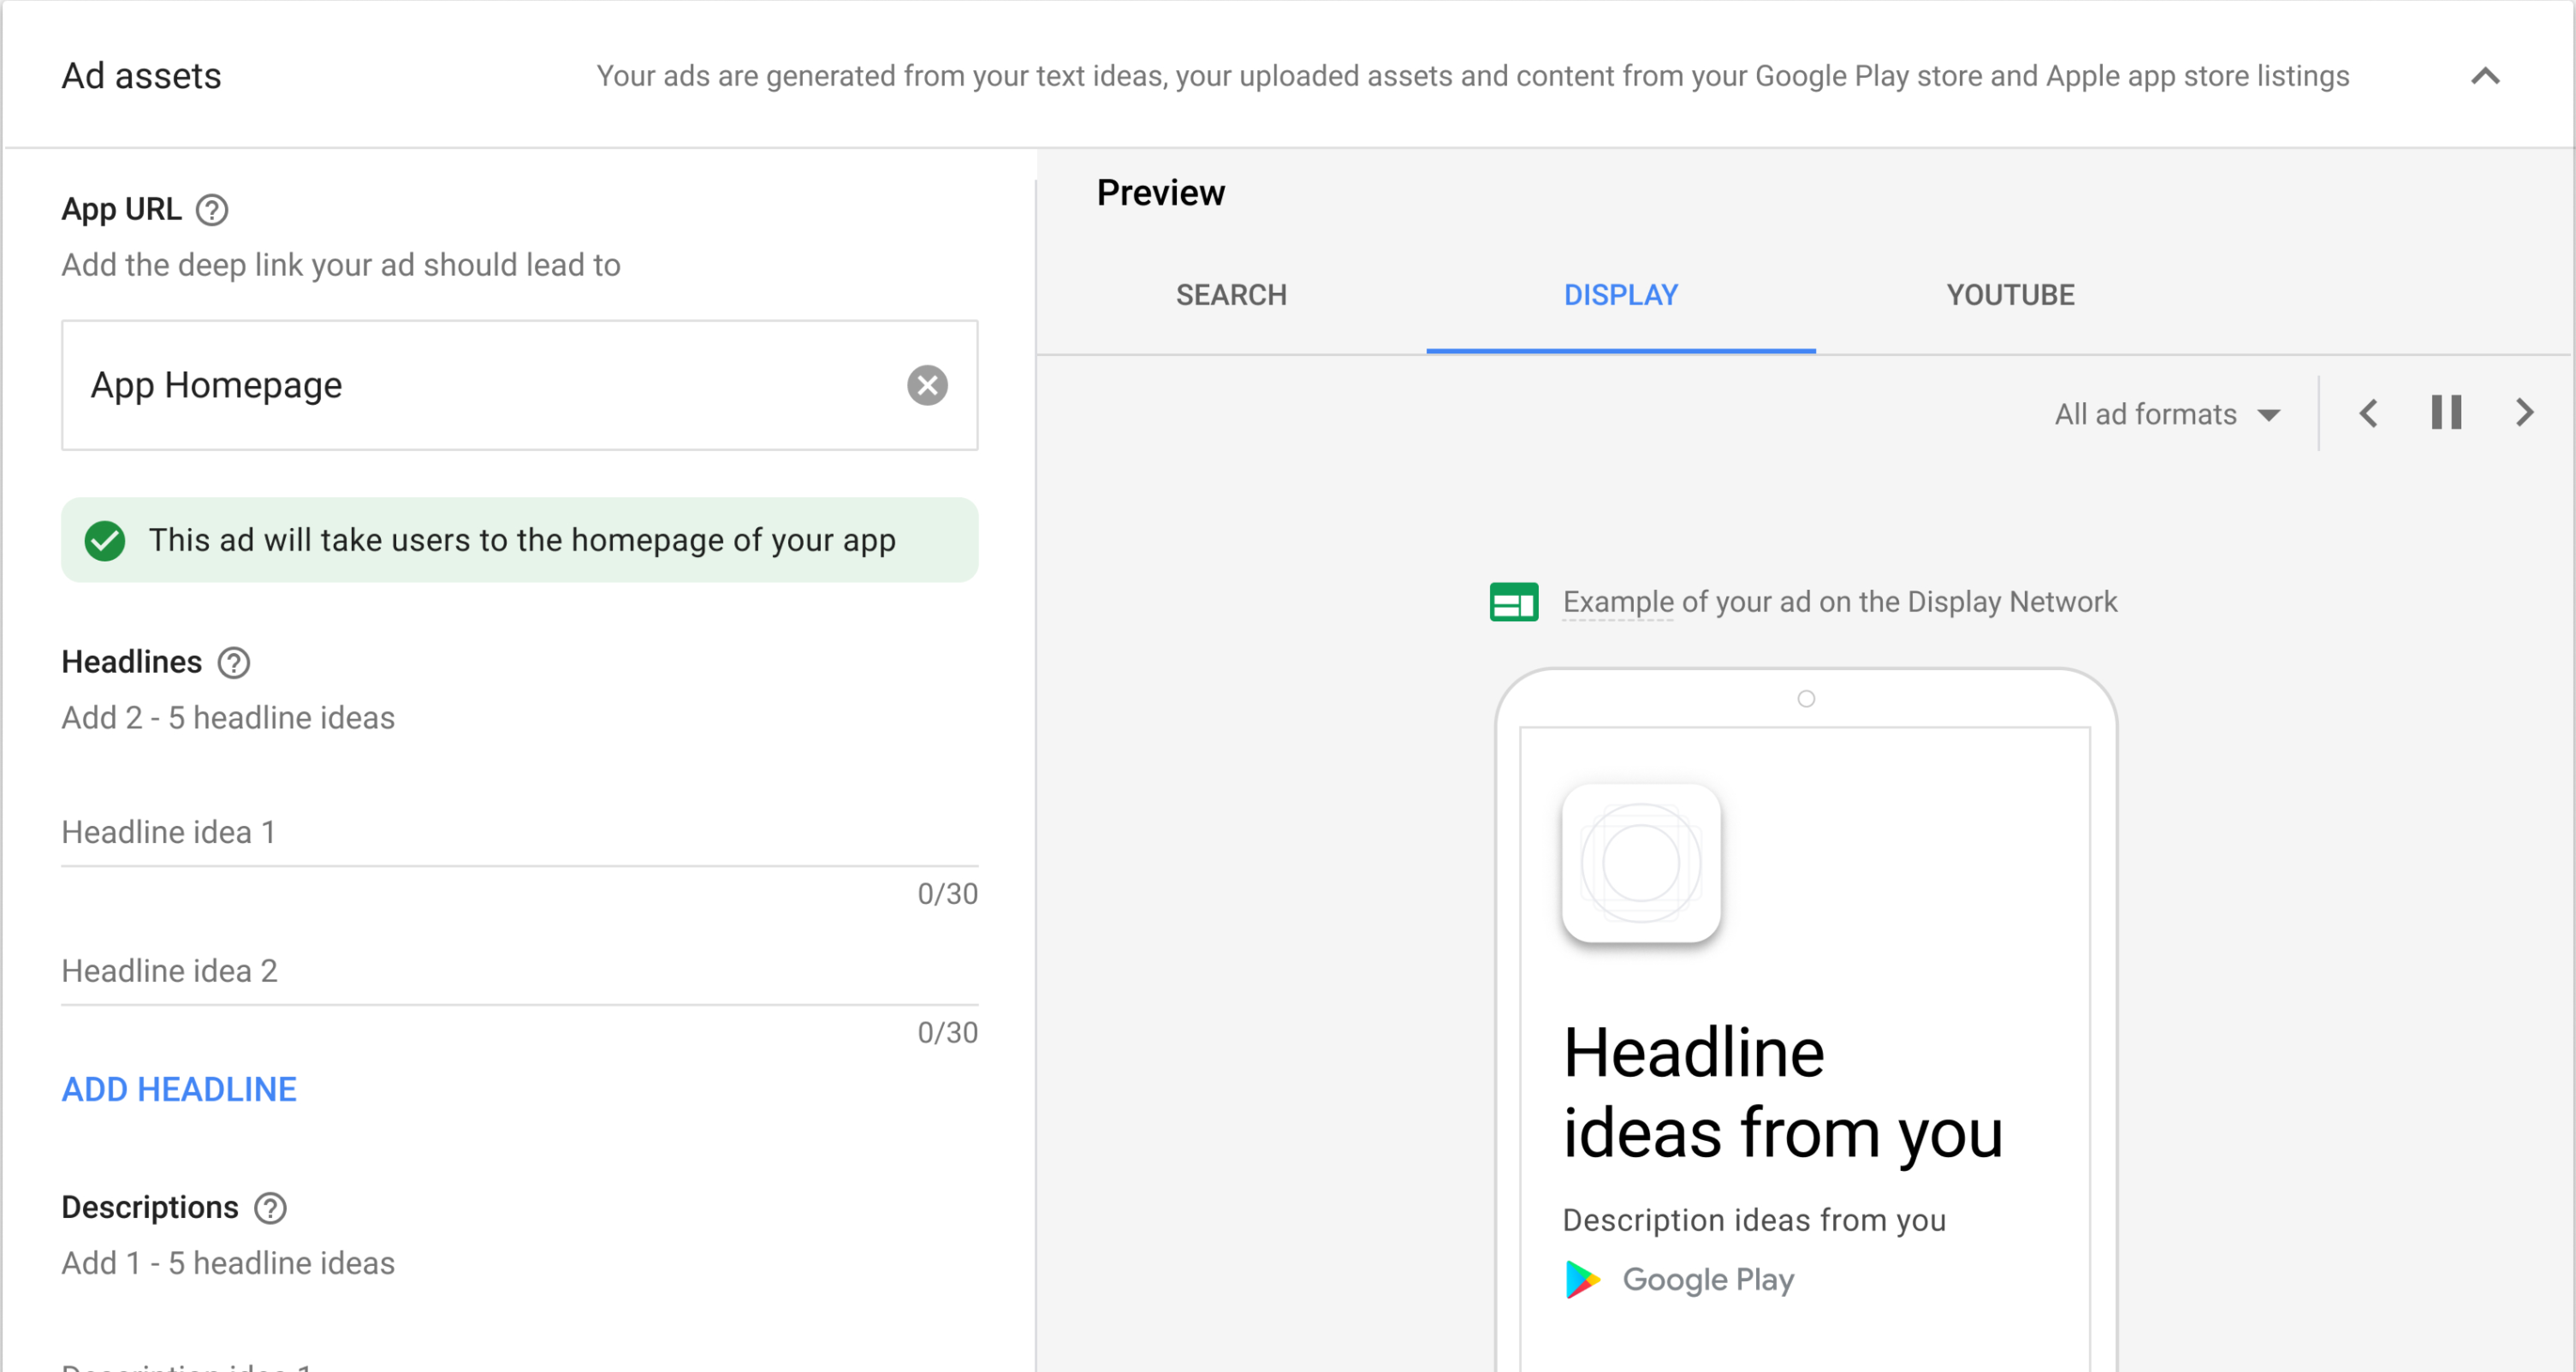The width and height of the screenshot is (2576, 1372).
Task: Click 'Example of your ad on the Display Network'
Action: [x=1840, y=602]
